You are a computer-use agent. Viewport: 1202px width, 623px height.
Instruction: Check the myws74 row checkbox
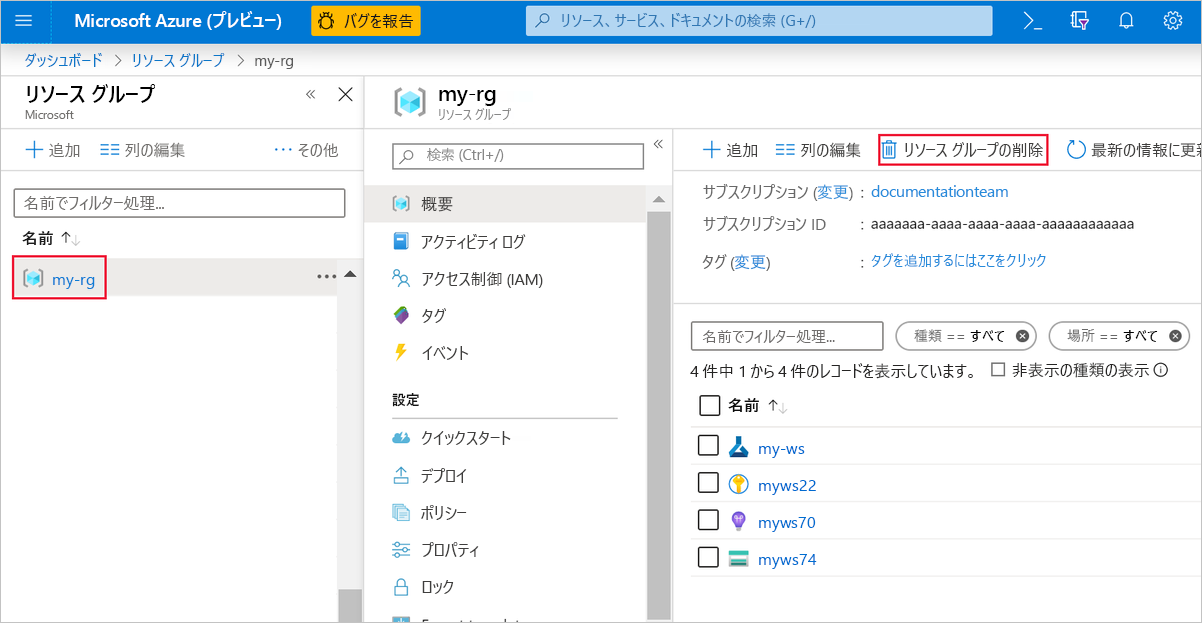tap(708, 557)
